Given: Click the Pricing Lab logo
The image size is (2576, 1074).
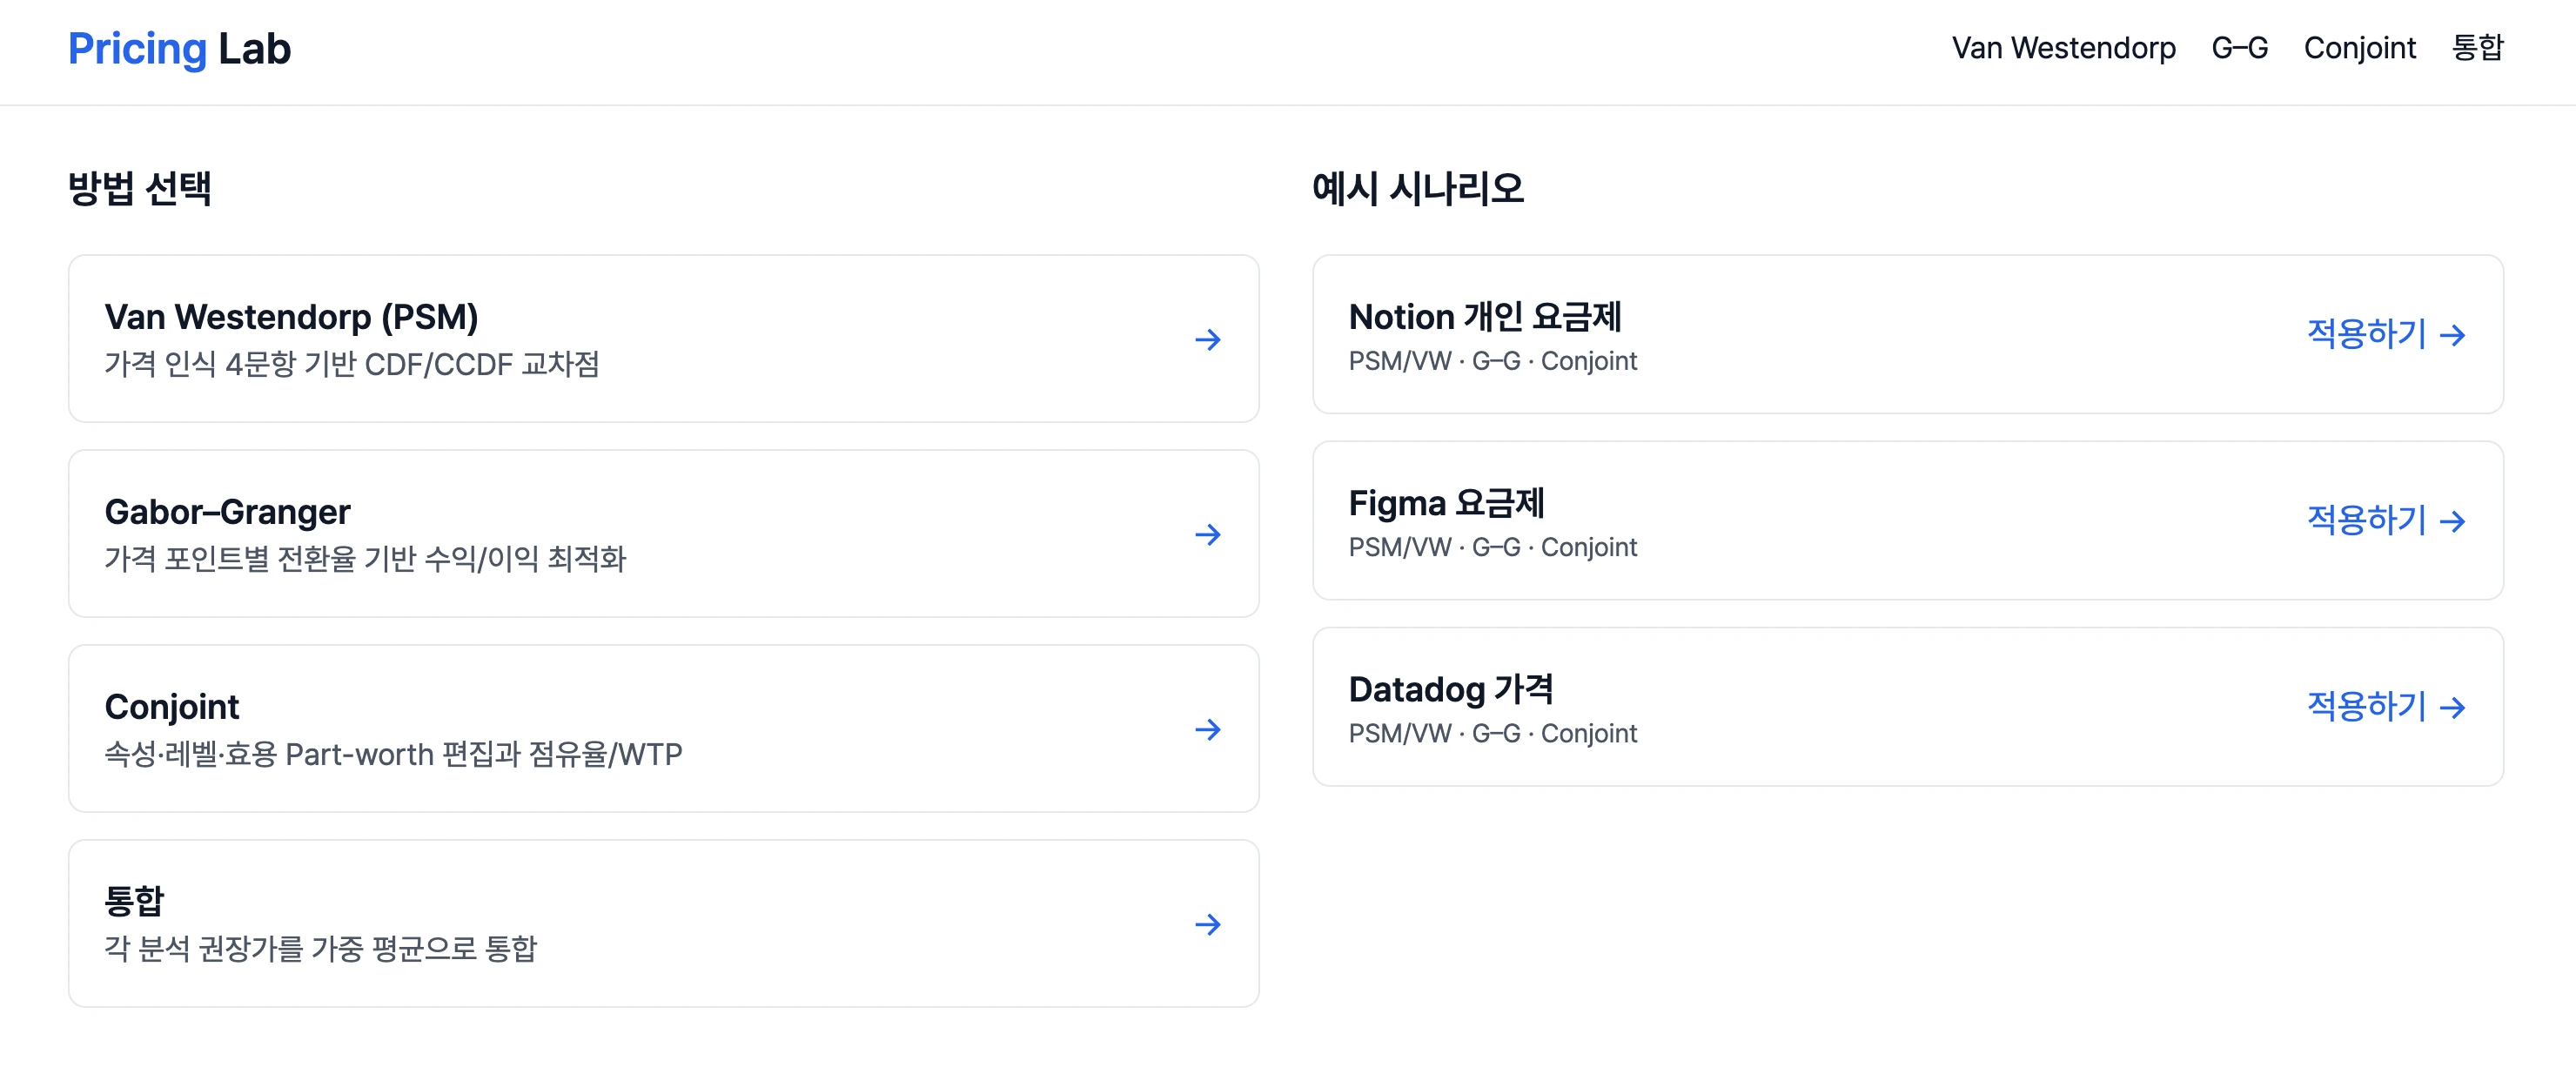Looking at the screenshot, I should pyautogui.click(x=179, y=49).
